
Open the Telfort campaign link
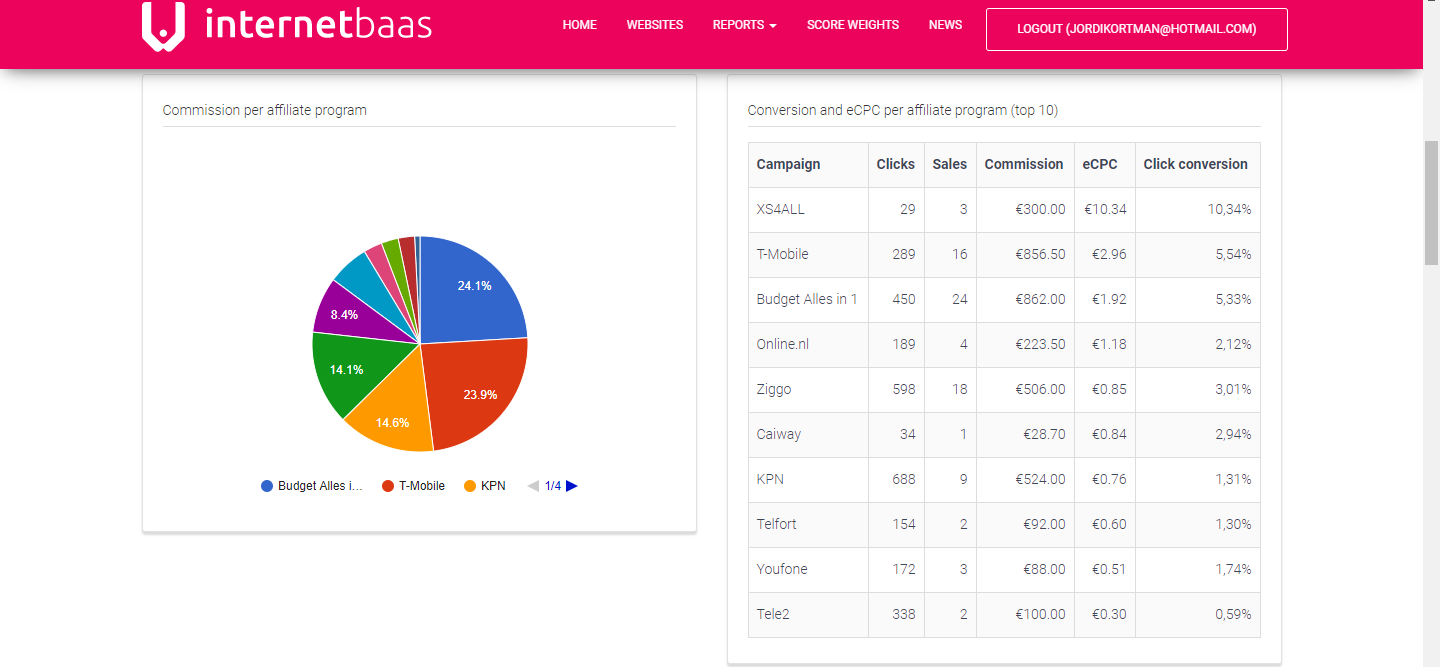pos(777,524)
